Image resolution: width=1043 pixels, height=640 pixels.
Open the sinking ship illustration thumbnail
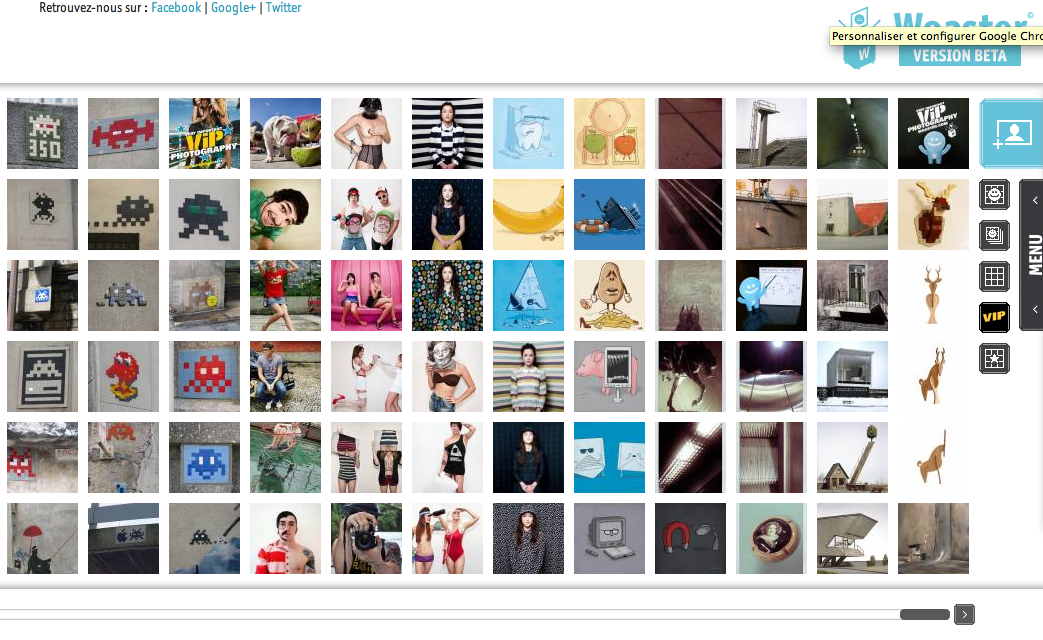coord(609,214)
